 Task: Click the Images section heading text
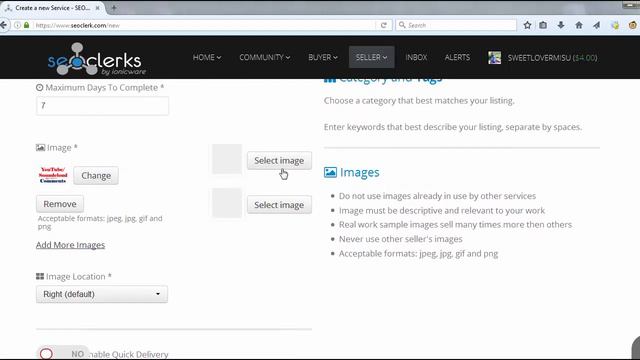pos(360,172)
